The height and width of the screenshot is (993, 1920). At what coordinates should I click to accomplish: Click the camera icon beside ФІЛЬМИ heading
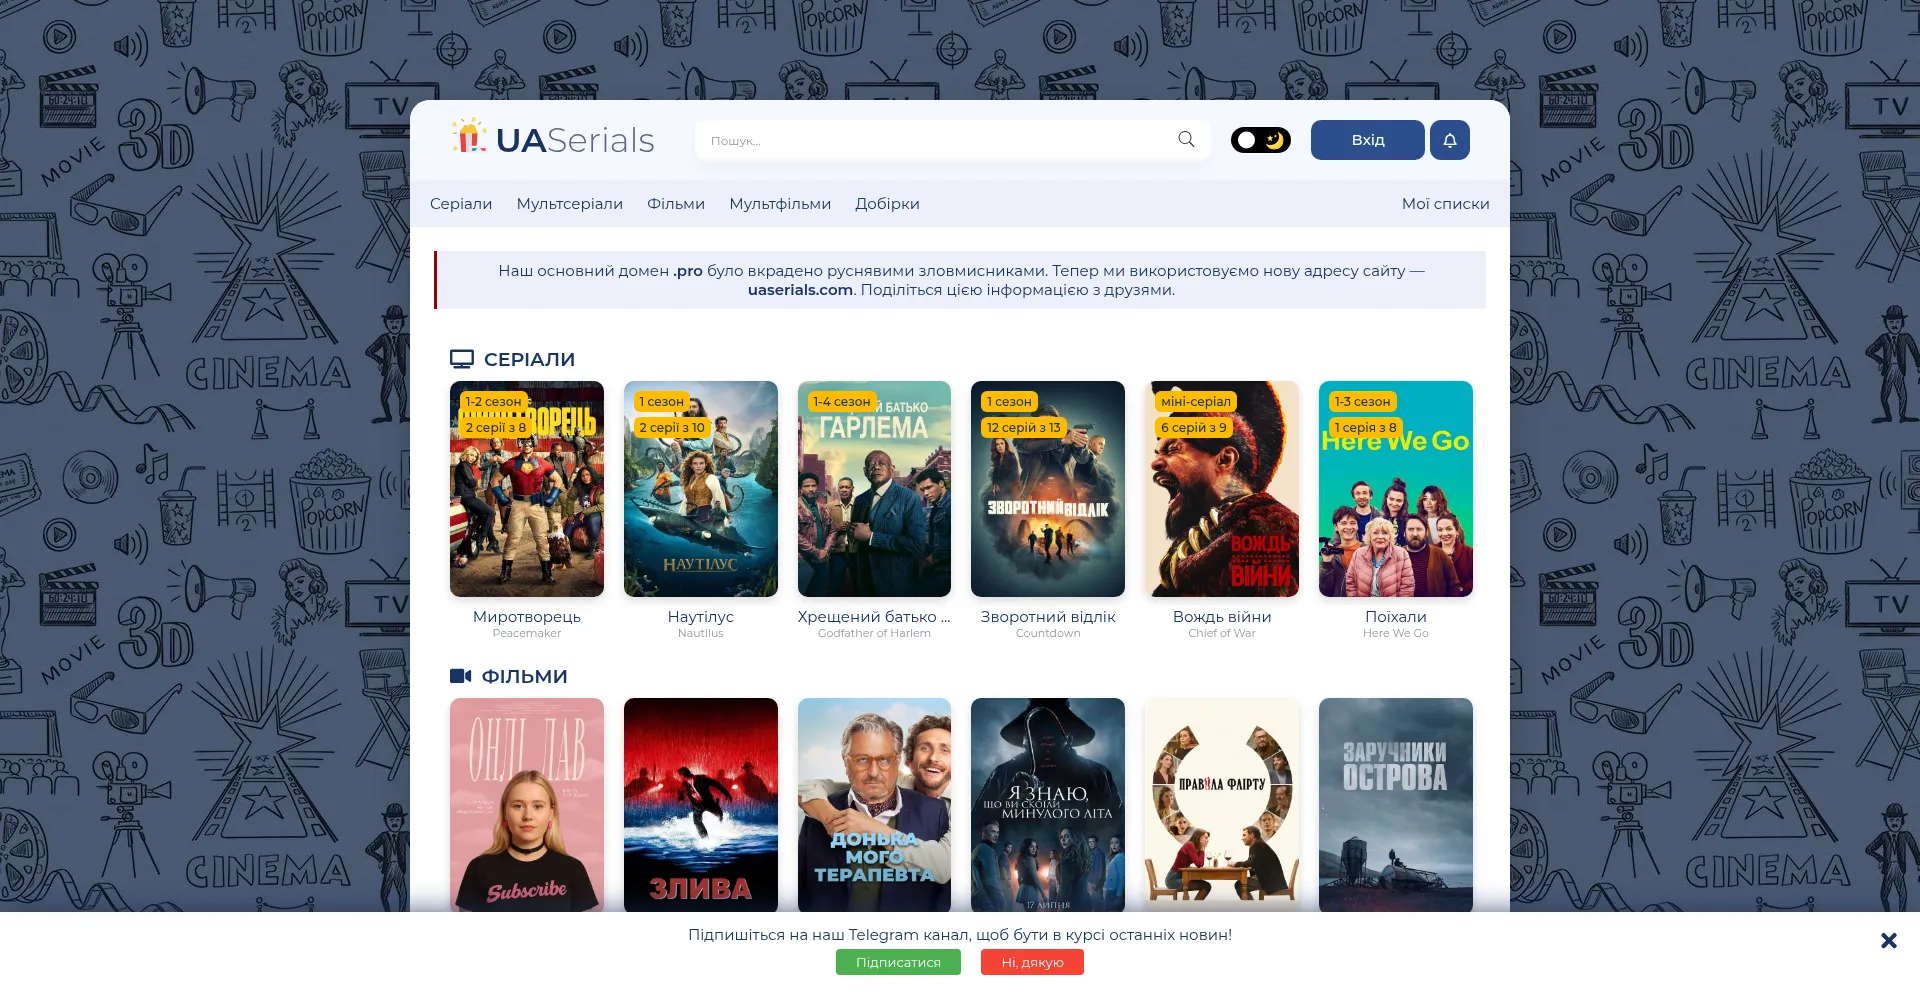[x=460, y=676]
